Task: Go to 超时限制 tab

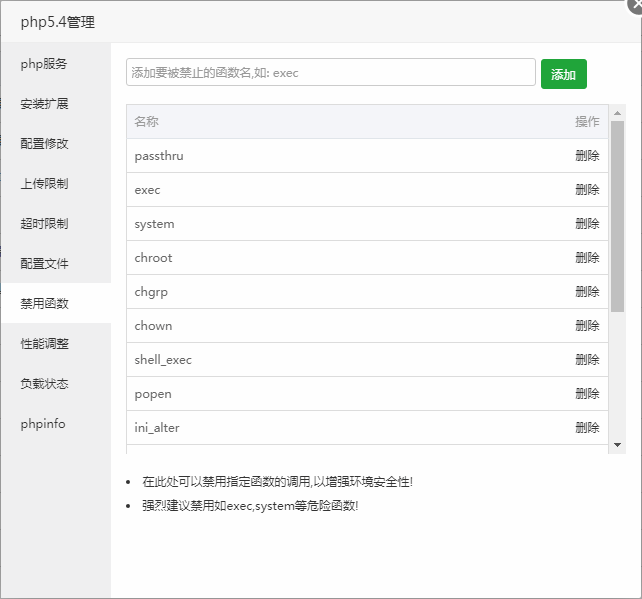Action: click(x=44, y=224)
